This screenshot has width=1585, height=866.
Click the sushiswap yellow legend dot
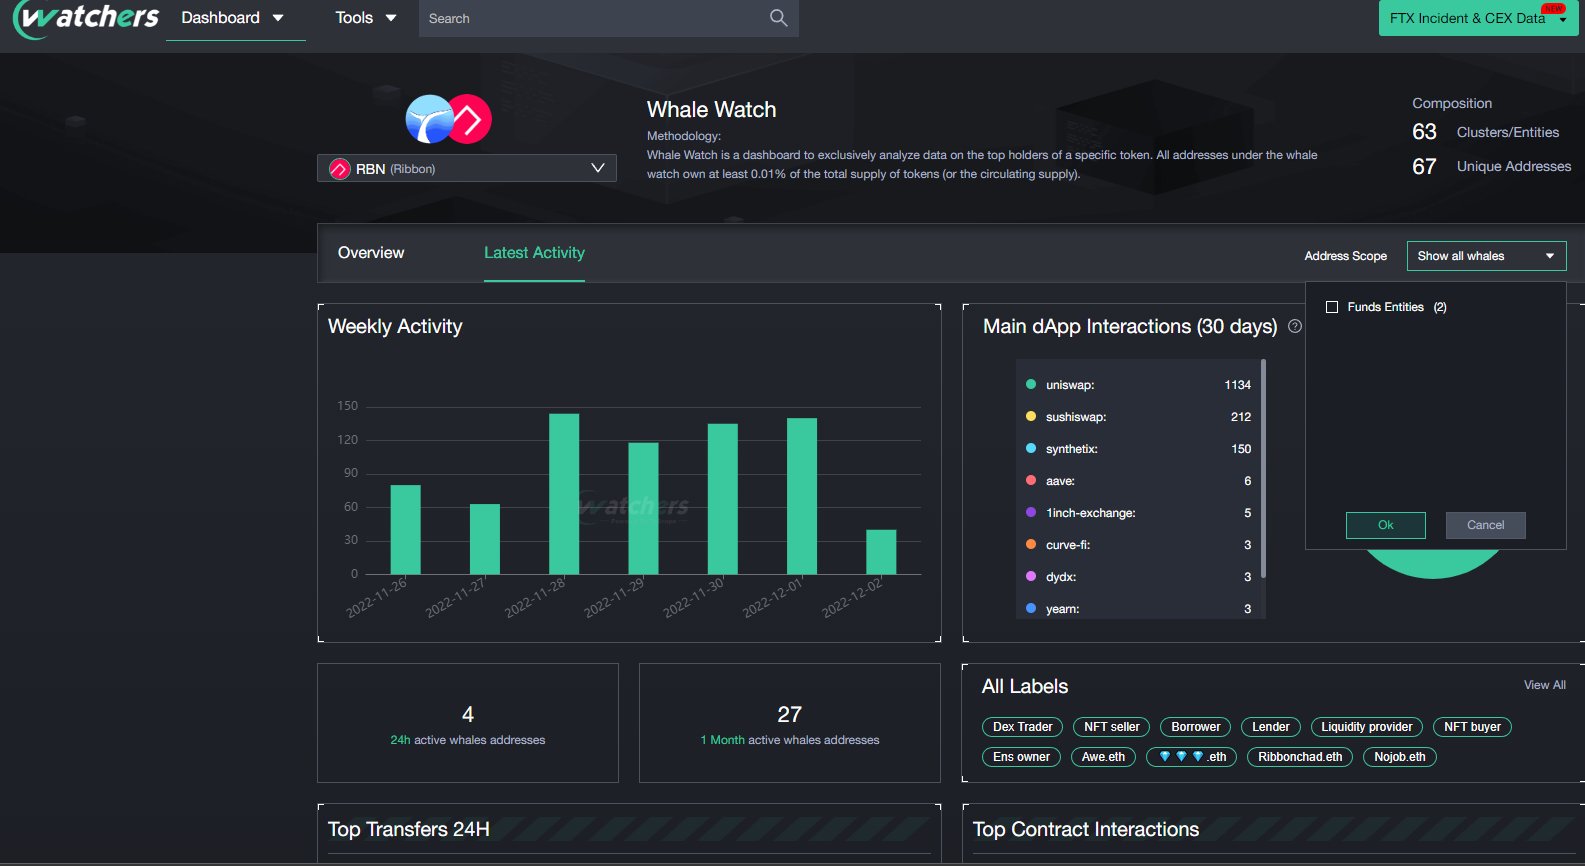pyautogui.click(x=1031, y=416)
